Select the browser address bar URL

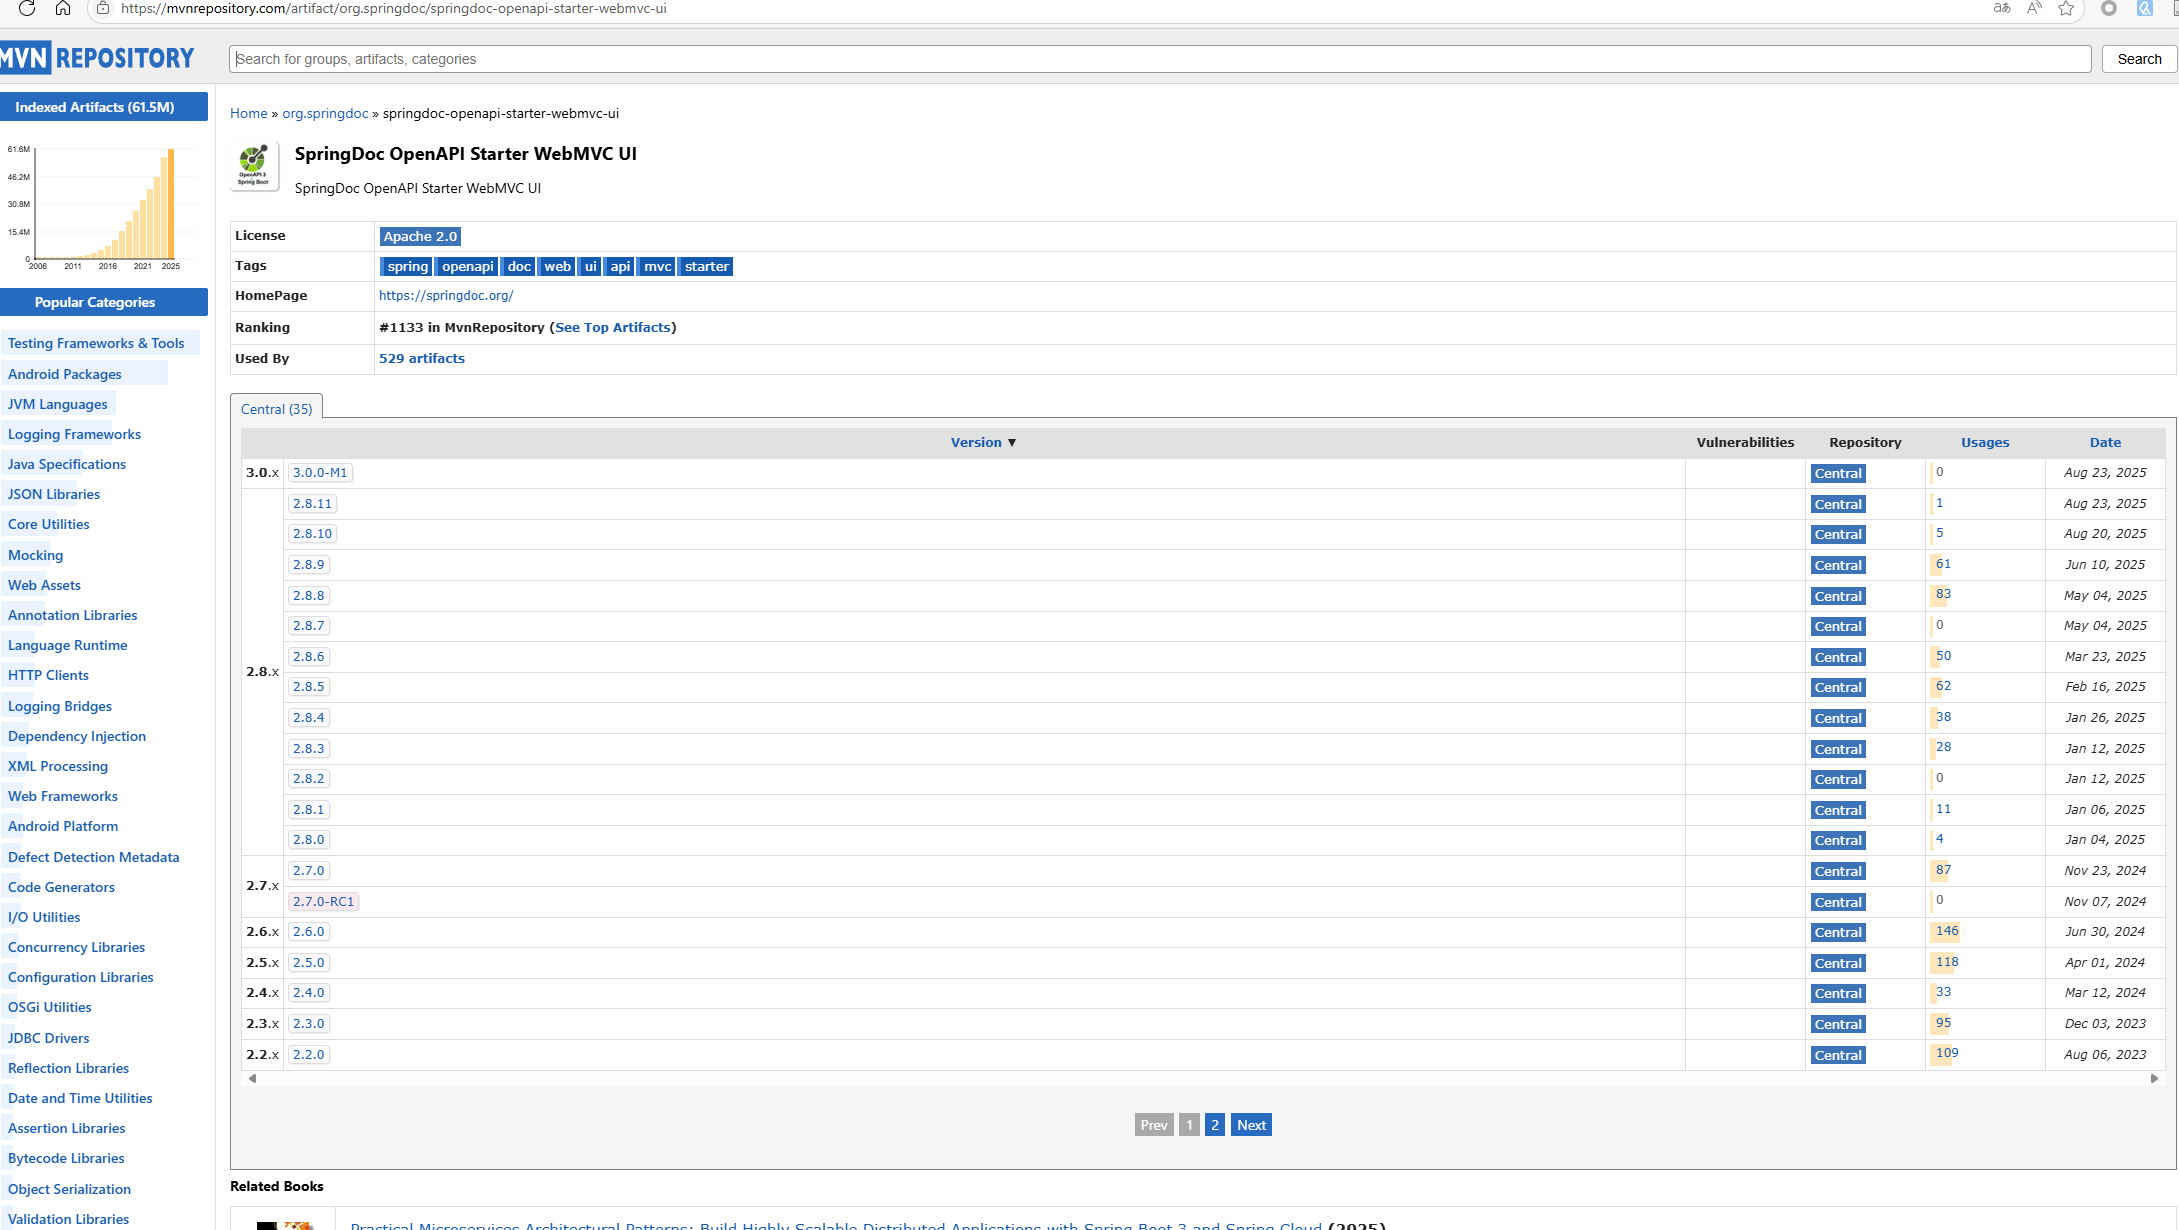(x=394, y=8)
